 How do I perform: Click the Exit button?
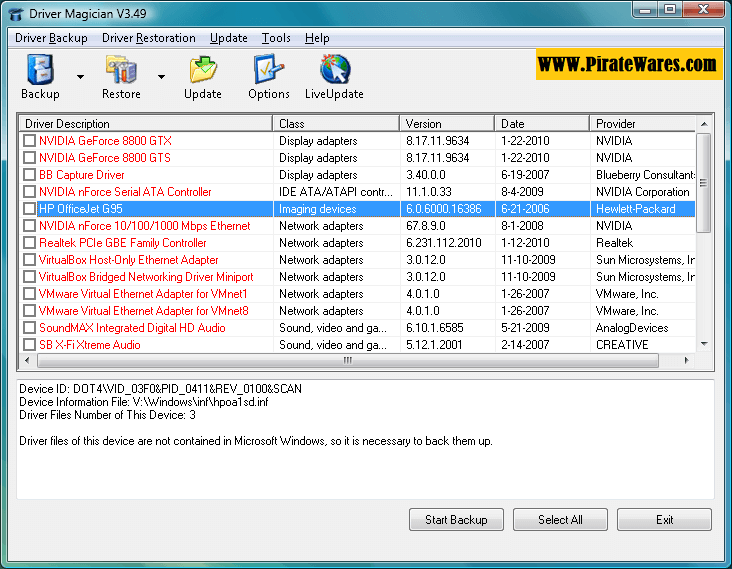[664, 520]
